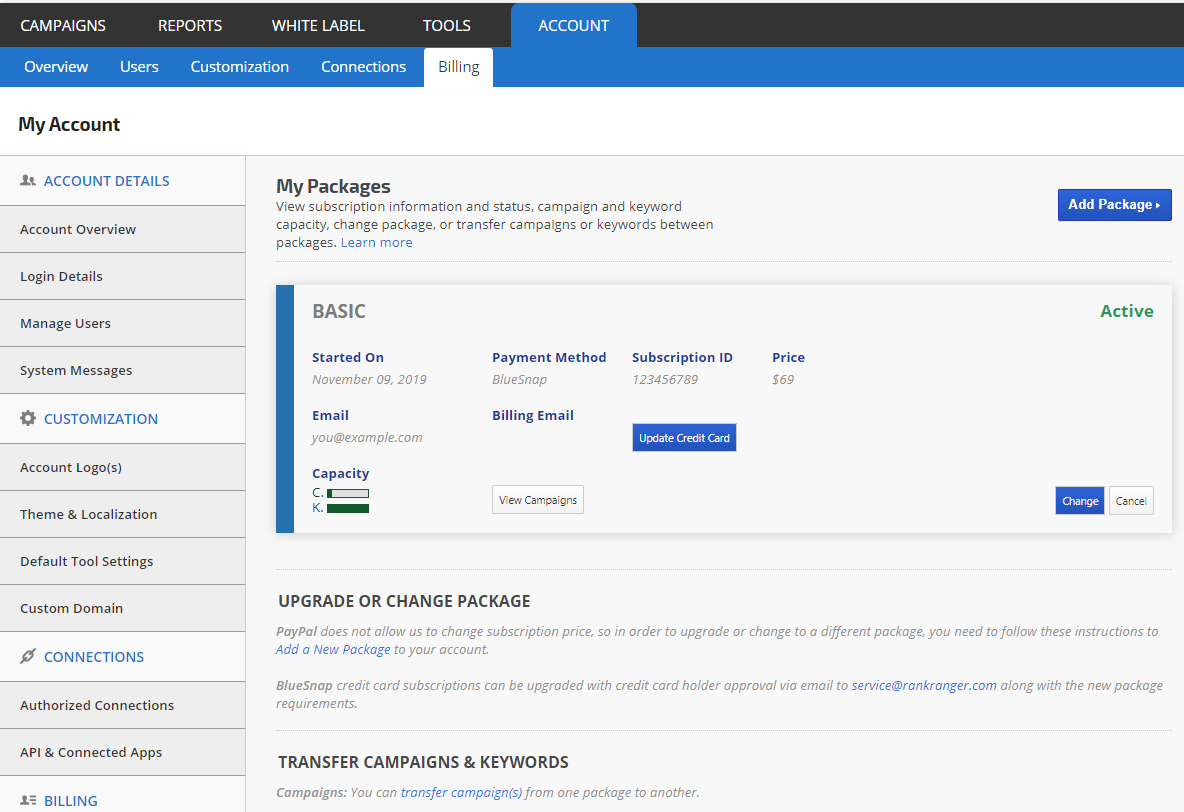Click the campaigns capacity bar
Screen dimensions: 1184x812
coord(348,493)
